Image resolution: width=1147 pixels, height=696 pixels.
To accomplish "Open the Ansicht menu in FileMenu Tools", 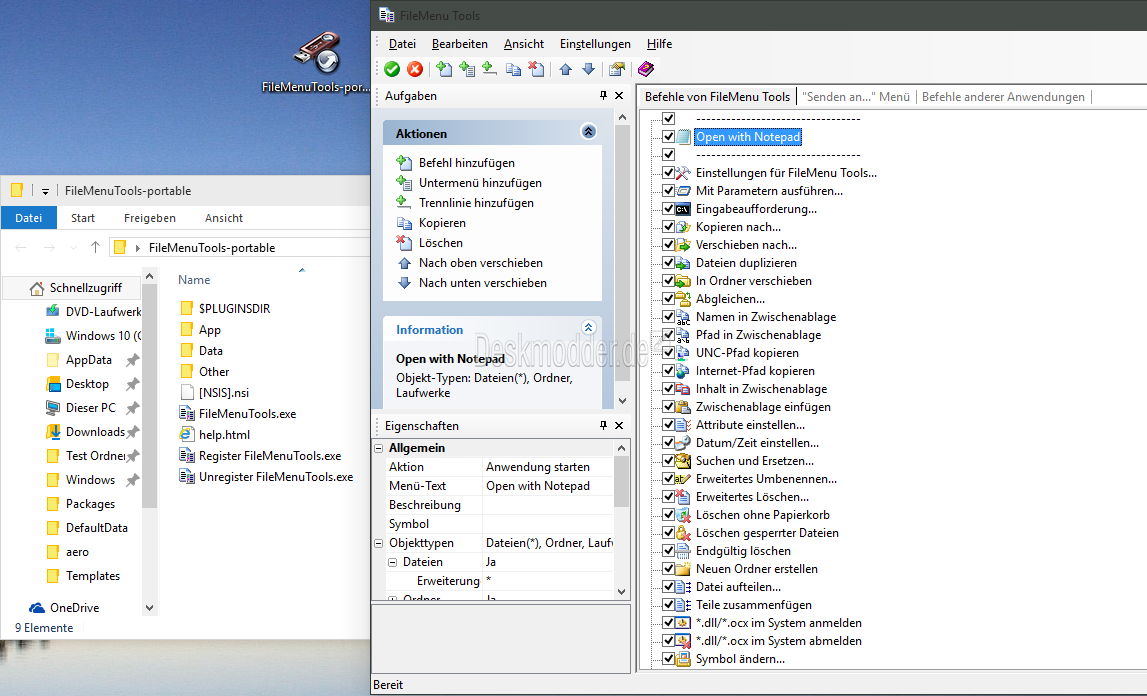I will point(524,44).
